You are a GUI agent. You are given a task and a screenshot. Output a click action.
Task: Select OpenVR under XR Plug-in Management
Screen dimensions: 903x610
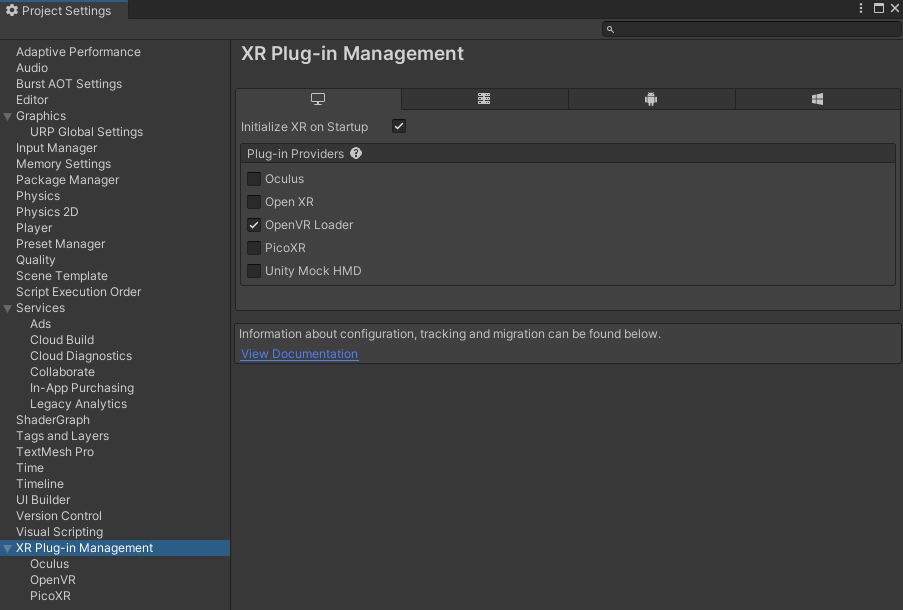pyautogui.click(x=52, y=580)
